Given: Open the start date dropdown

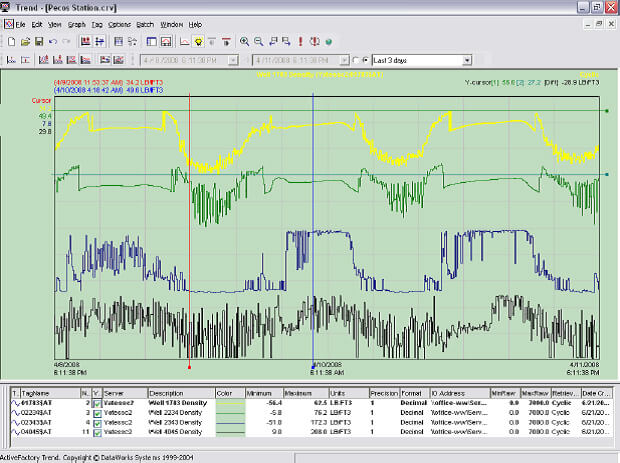Looking at the screenshot, I should pyautogui.click(x=233, y=60).
